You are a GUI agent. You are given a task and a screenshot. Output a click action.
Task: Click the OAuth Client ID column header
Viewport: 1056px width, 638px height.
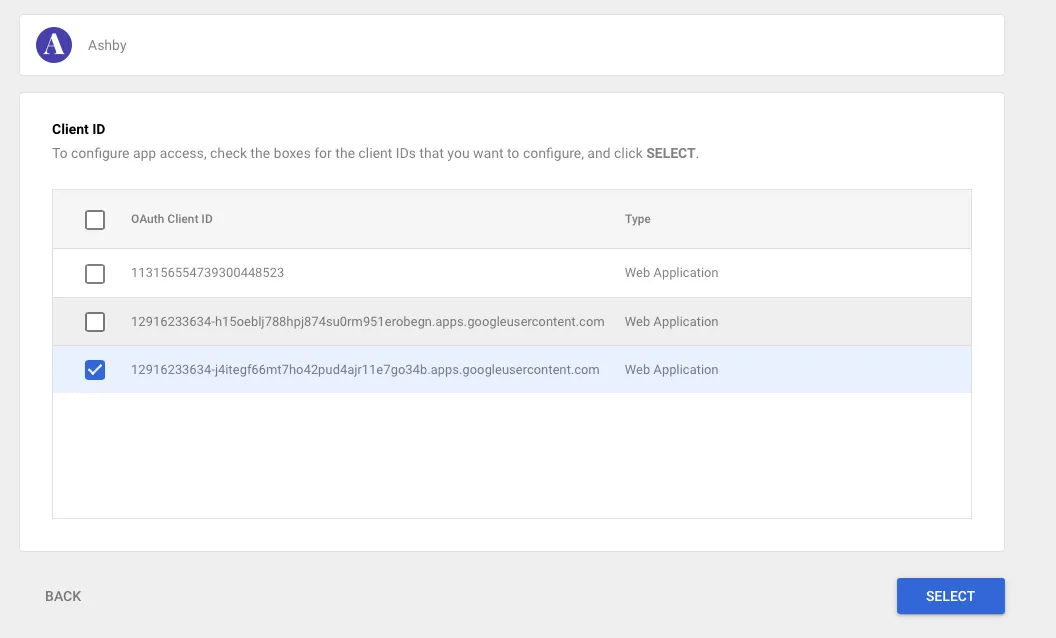[172, 219]
